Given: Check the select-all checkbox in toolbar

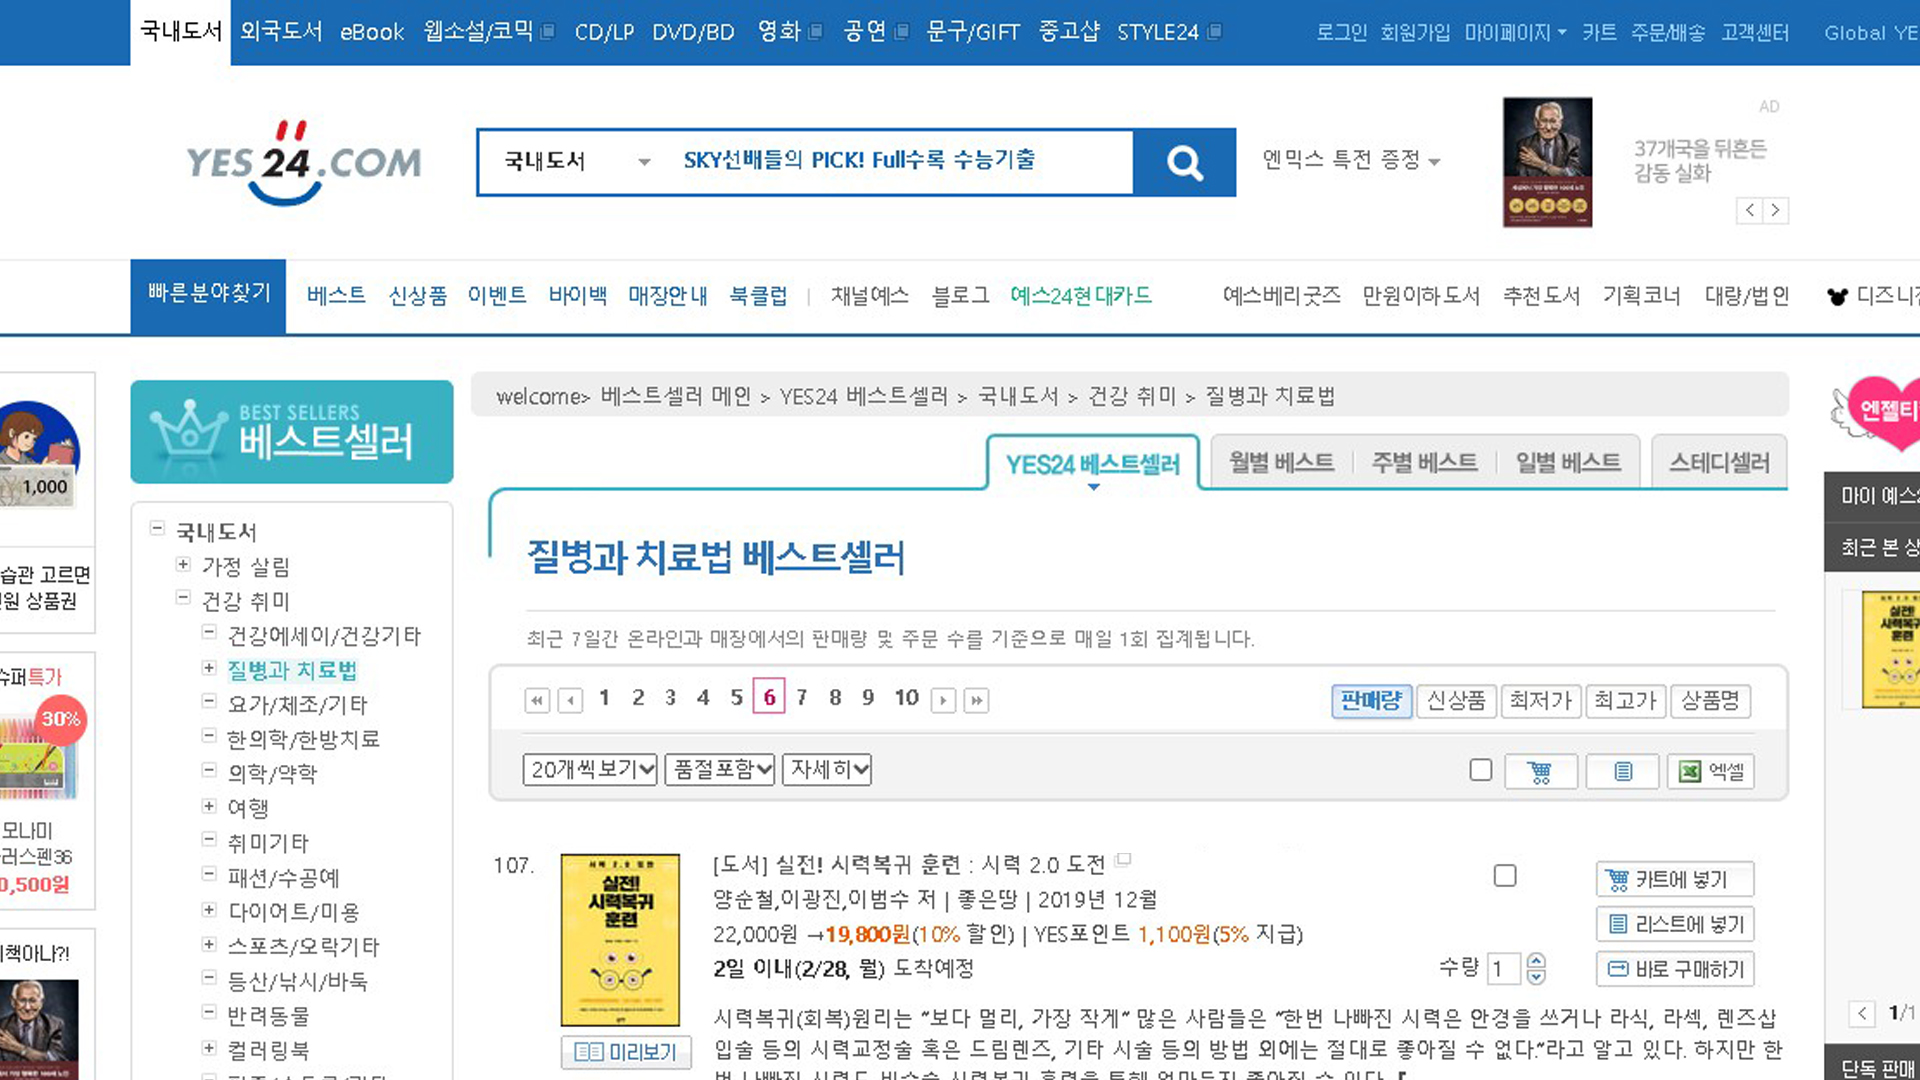Looking at the screenshot, I should pyautogui.click(x=1481, y=770).
